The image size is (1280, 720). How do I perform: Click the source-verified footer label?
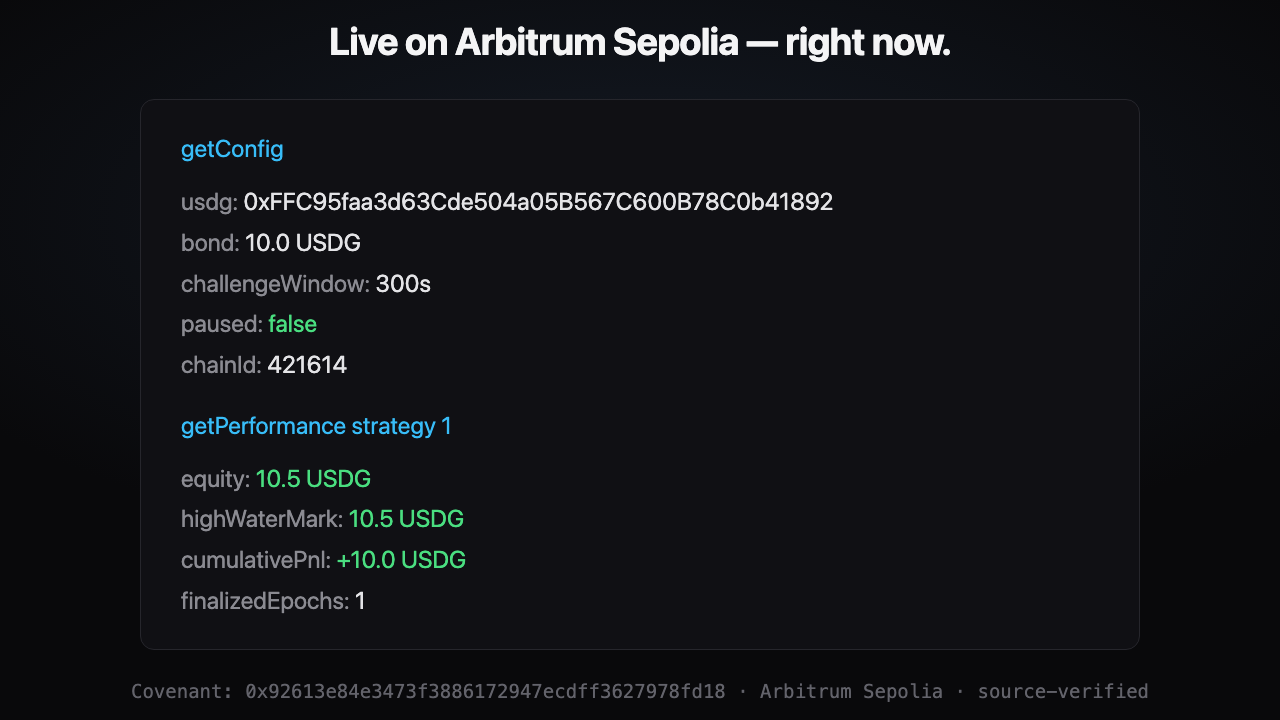click(1063, 691)
